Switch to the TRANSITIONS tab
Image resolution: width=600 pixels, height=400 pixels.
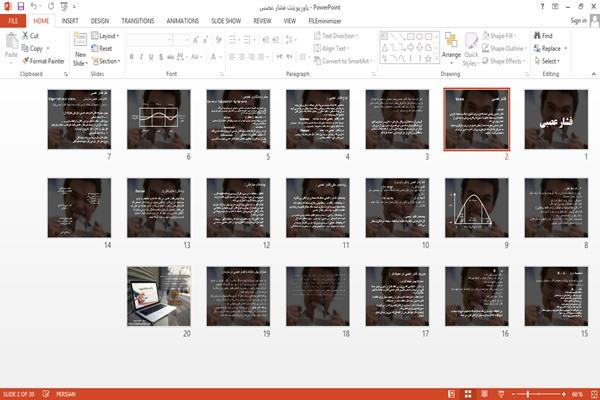coord(138,21)
